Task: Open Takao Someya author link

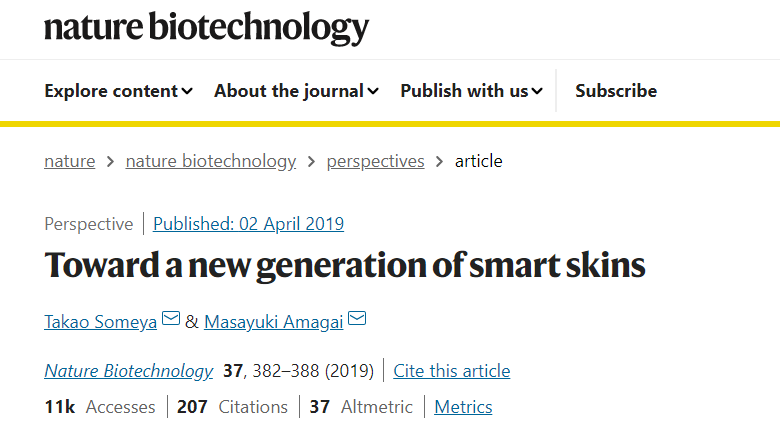Action: 100,322
